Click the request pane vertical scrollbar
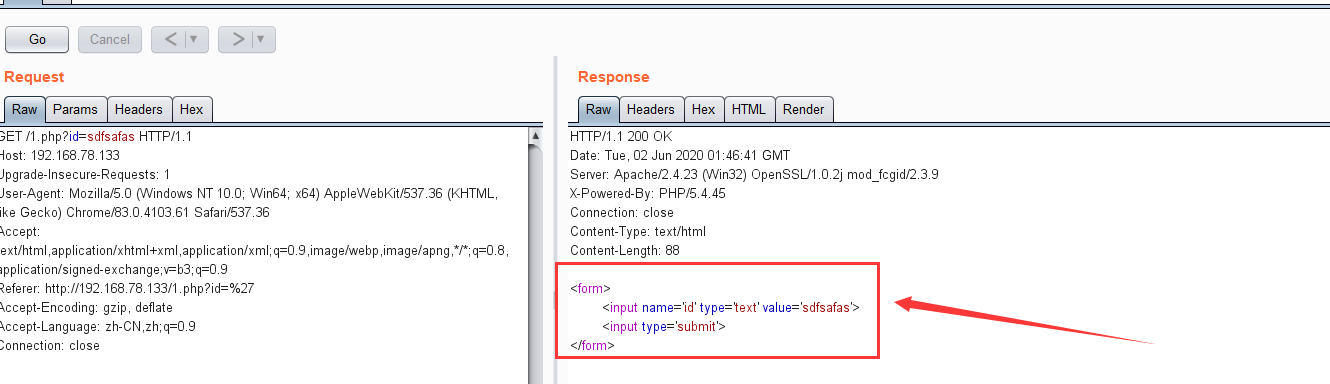 536,255
